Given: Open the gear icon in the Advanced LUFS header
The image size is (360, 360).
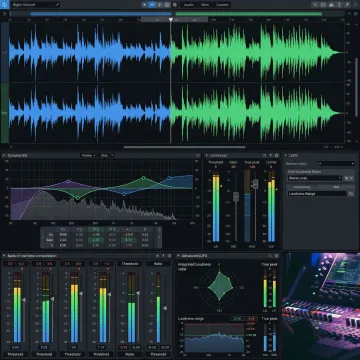Looking at the screenshot, I should 276,256.
